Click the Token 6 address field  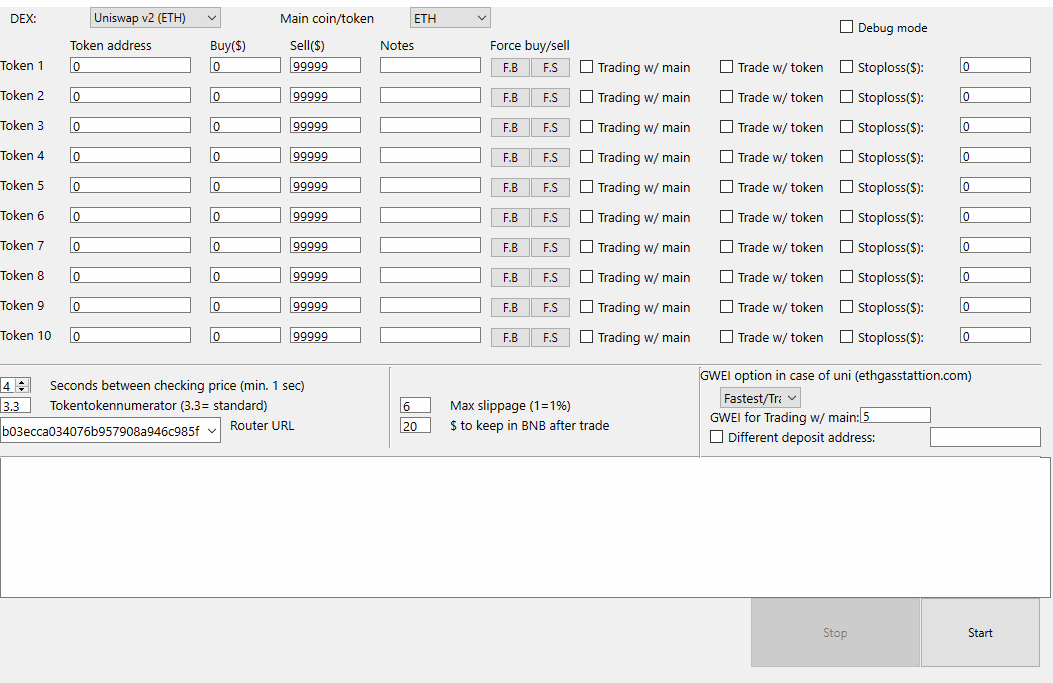pyautogui.click(x=130, y=215)
